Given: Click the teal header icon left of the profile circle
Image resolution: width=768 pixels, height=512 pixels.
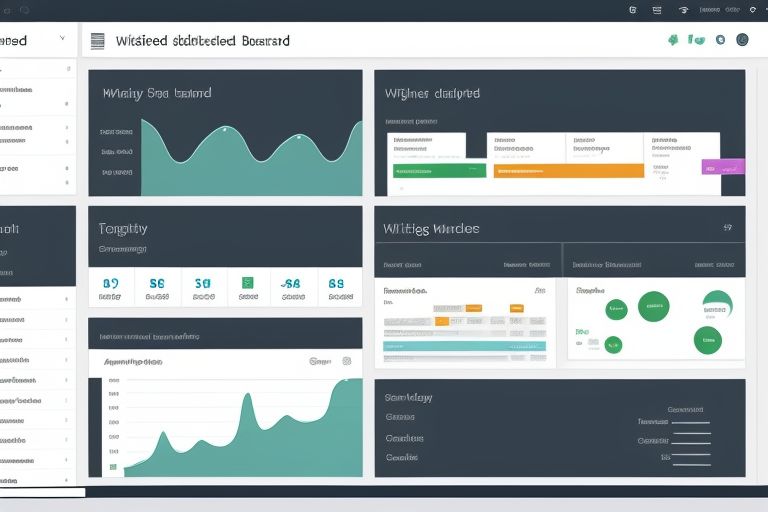Looking at the screenshot, I should pyautogui.click(x=718, y=40).
